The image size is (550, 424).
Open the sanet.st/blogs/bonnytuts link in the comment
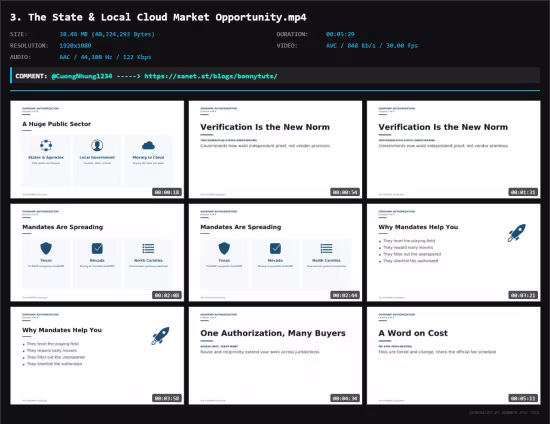tap(211, 76)
